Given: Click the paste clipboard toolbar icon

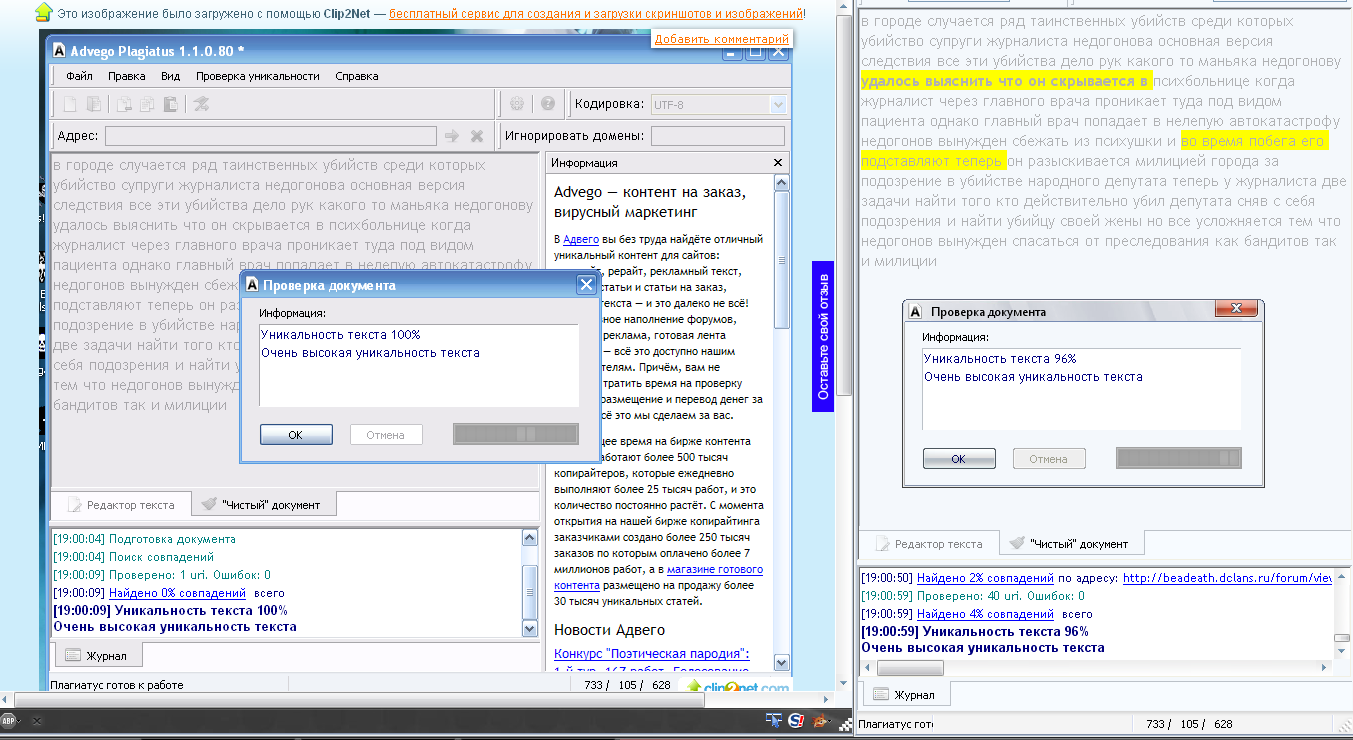Looking at the screenshot, I should 170,104.
